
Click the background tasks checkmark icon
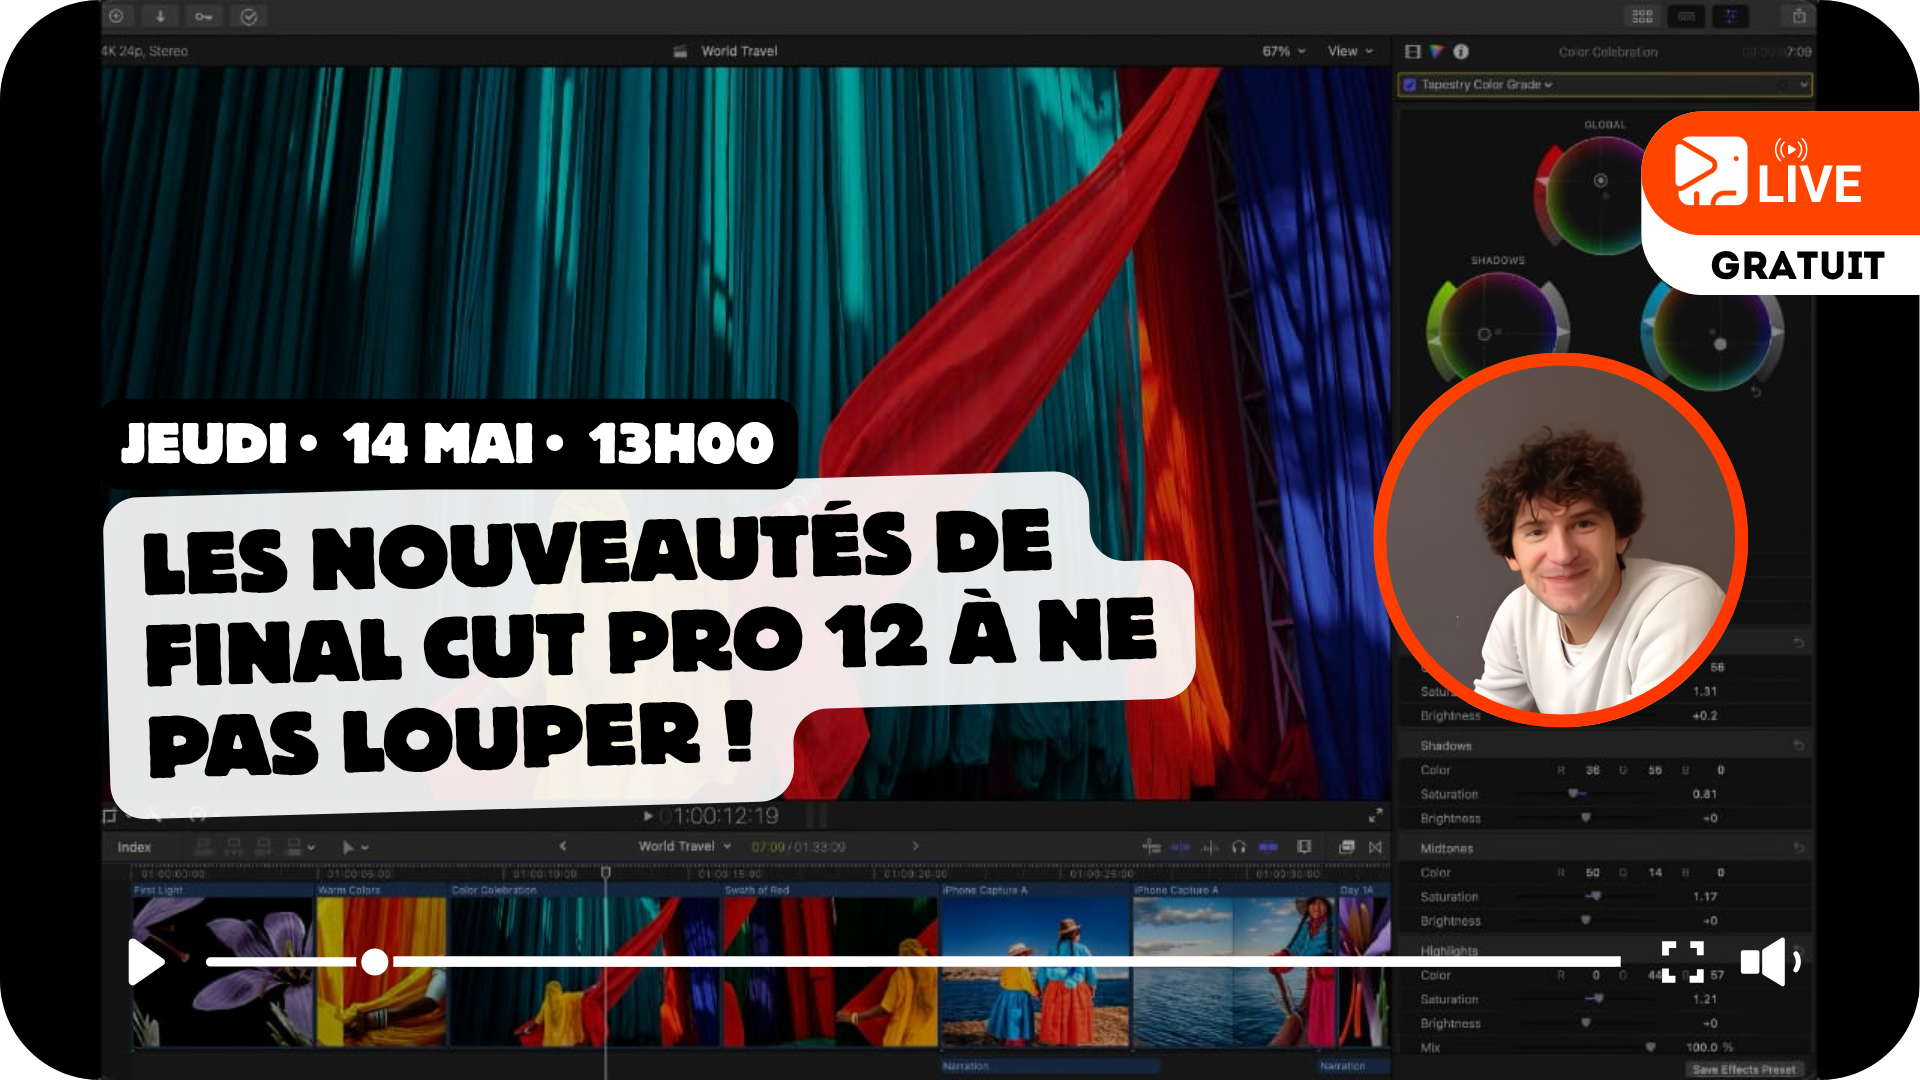[x=249, y=16]
